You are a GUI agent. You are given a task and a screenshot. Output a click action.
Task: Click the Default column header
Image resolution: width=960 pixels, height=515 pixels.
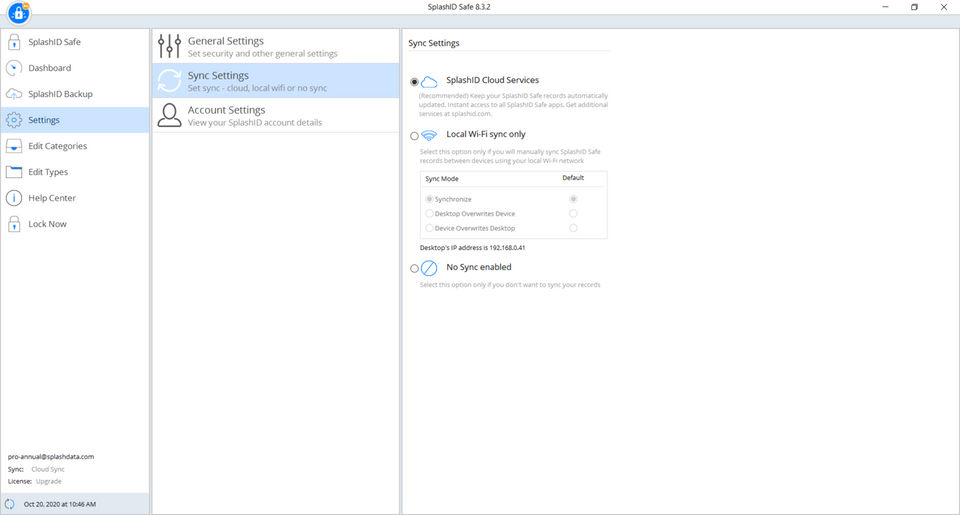coord(573,178)
